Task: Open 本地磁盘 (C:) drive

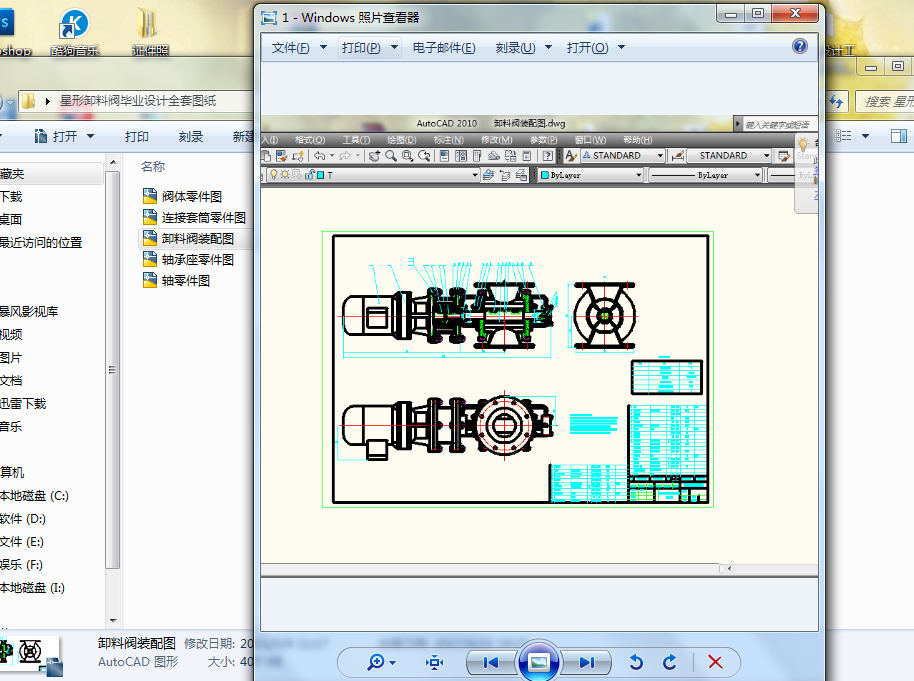Action: click(34, 496)
